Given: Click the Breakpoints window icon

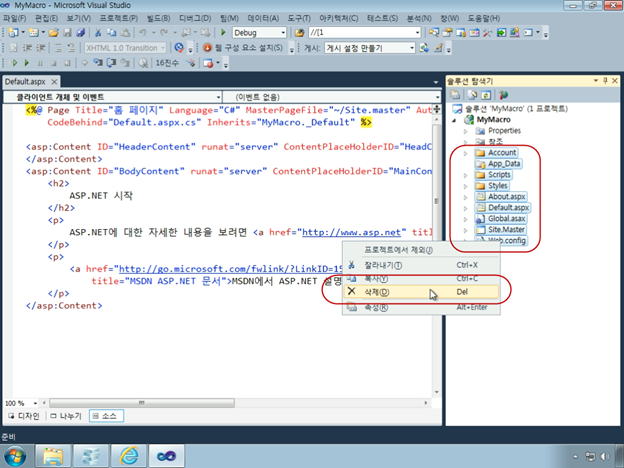Looking at the screenshot, I should tap(208, 63).
